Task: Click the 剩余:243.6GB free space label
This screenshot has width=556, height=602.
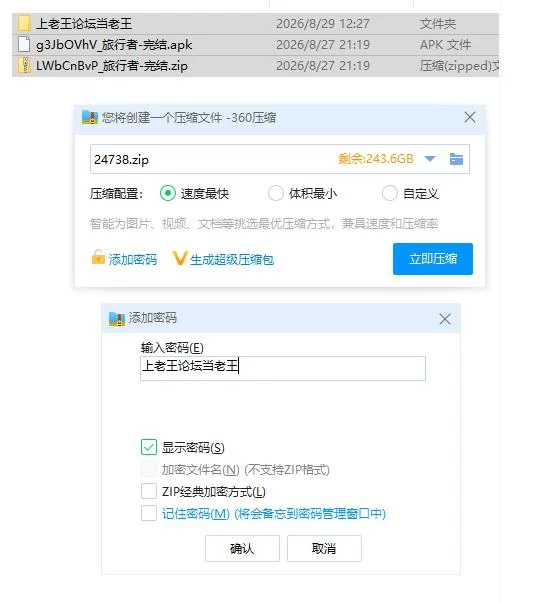Action: 376,159
